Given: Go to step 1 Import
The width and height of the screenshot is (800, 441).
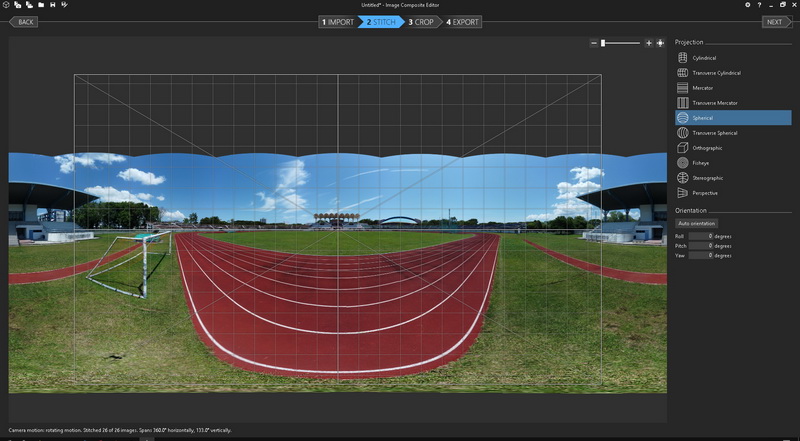Looking at the screenshot, I should [x=337, y=22].
